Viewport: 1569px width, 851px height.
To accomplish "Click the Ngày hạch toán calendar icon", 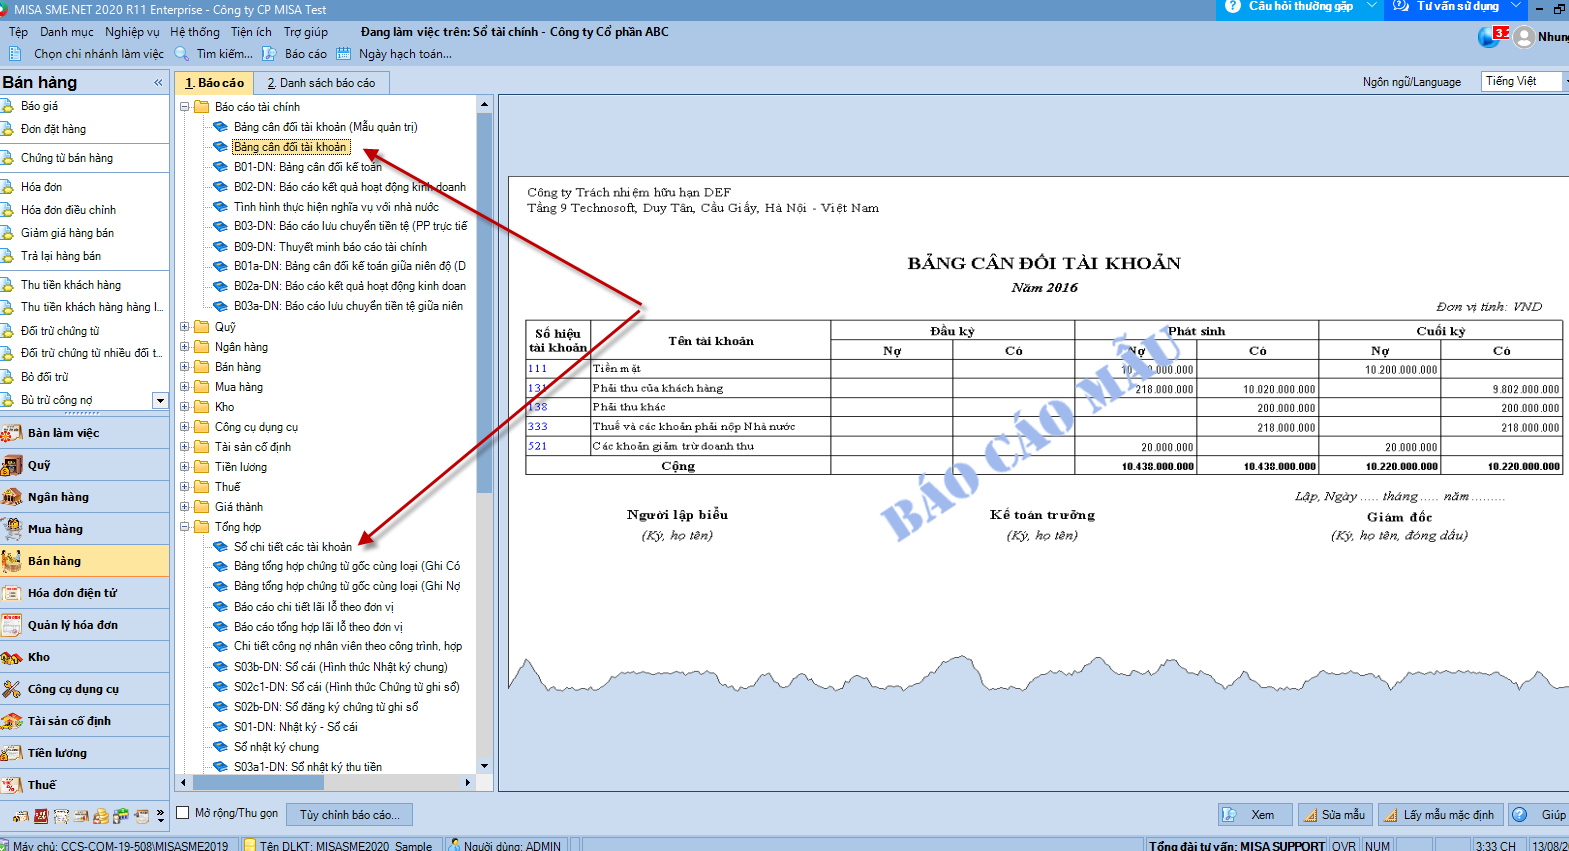I will point(344,54).
